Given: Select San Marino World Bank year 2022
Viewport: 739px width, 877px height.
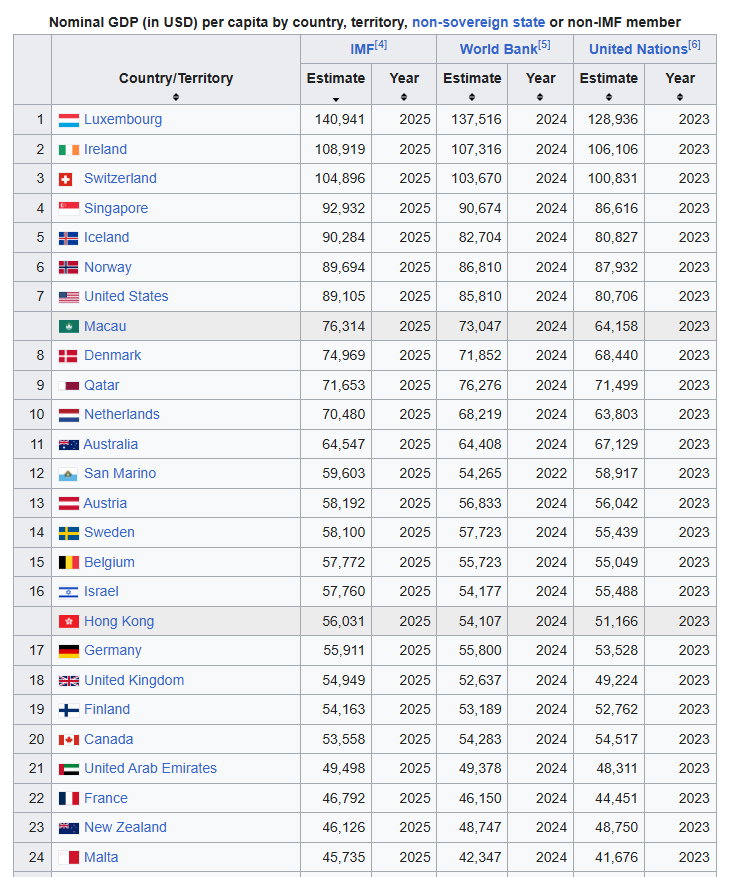Looking at the screenshot, I should tap(551, 474).
